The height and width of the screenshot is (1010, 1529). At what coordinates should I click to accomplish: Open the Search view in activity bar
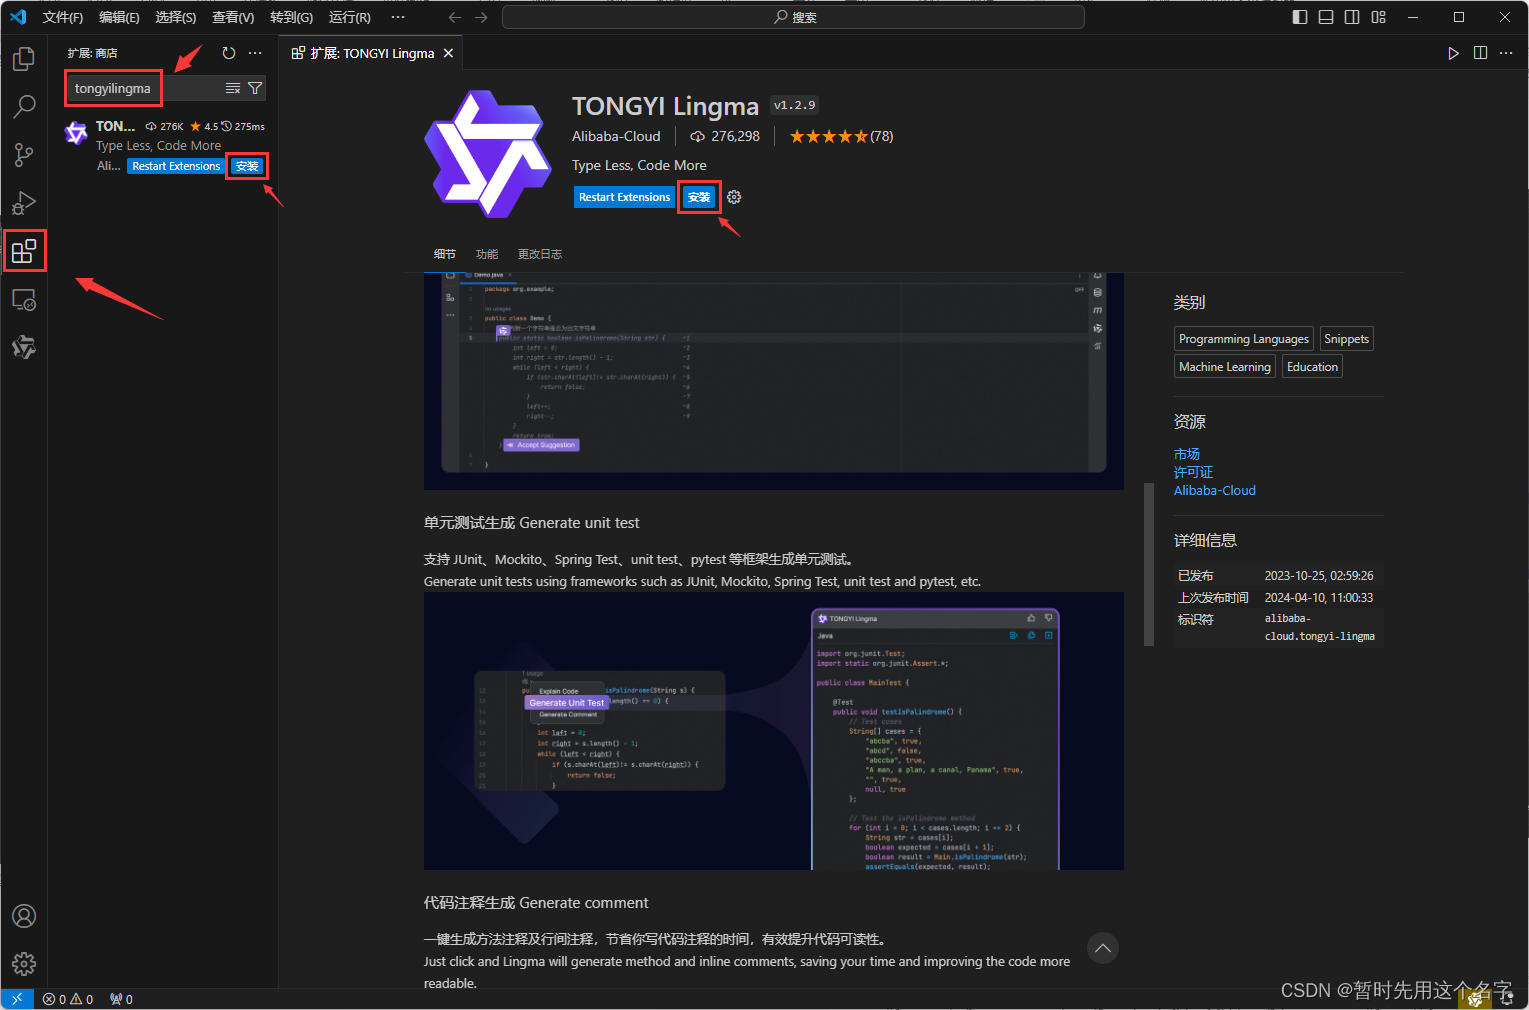pos(24,106)
